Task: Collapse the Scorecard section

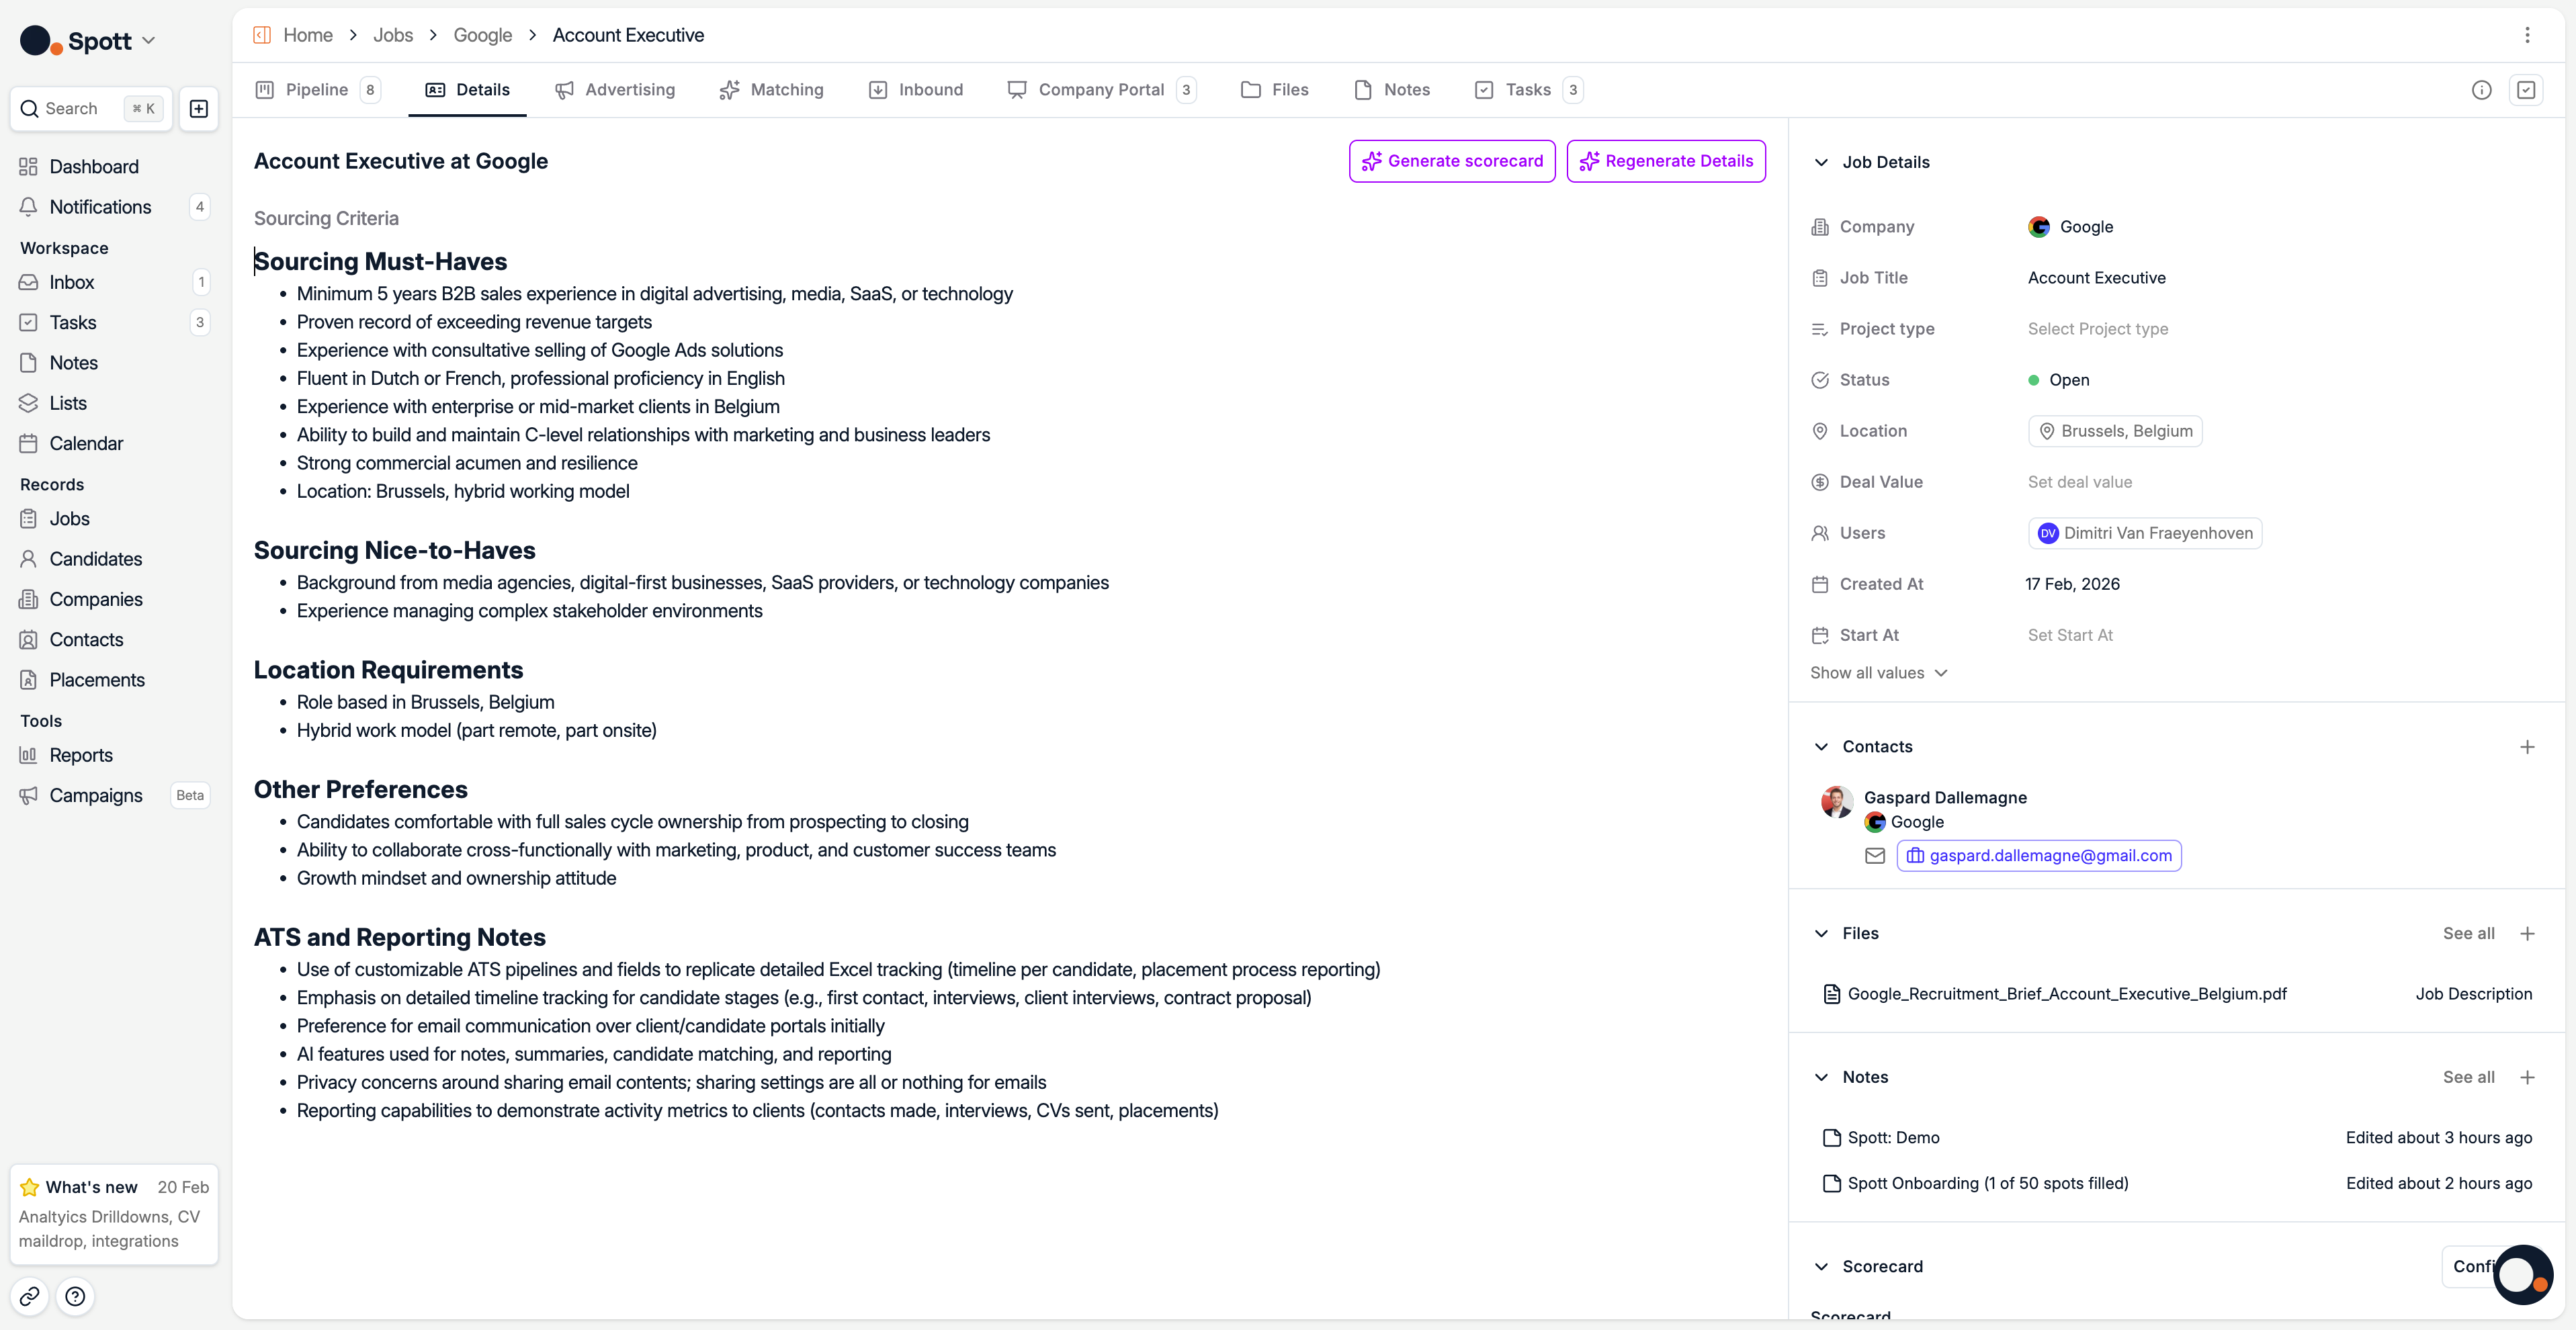Action: 1821,1267
